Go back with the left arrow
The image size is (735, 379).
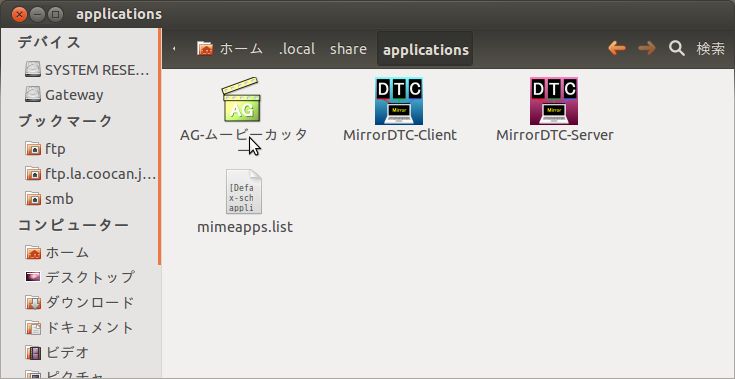click(x=616, y=48)
